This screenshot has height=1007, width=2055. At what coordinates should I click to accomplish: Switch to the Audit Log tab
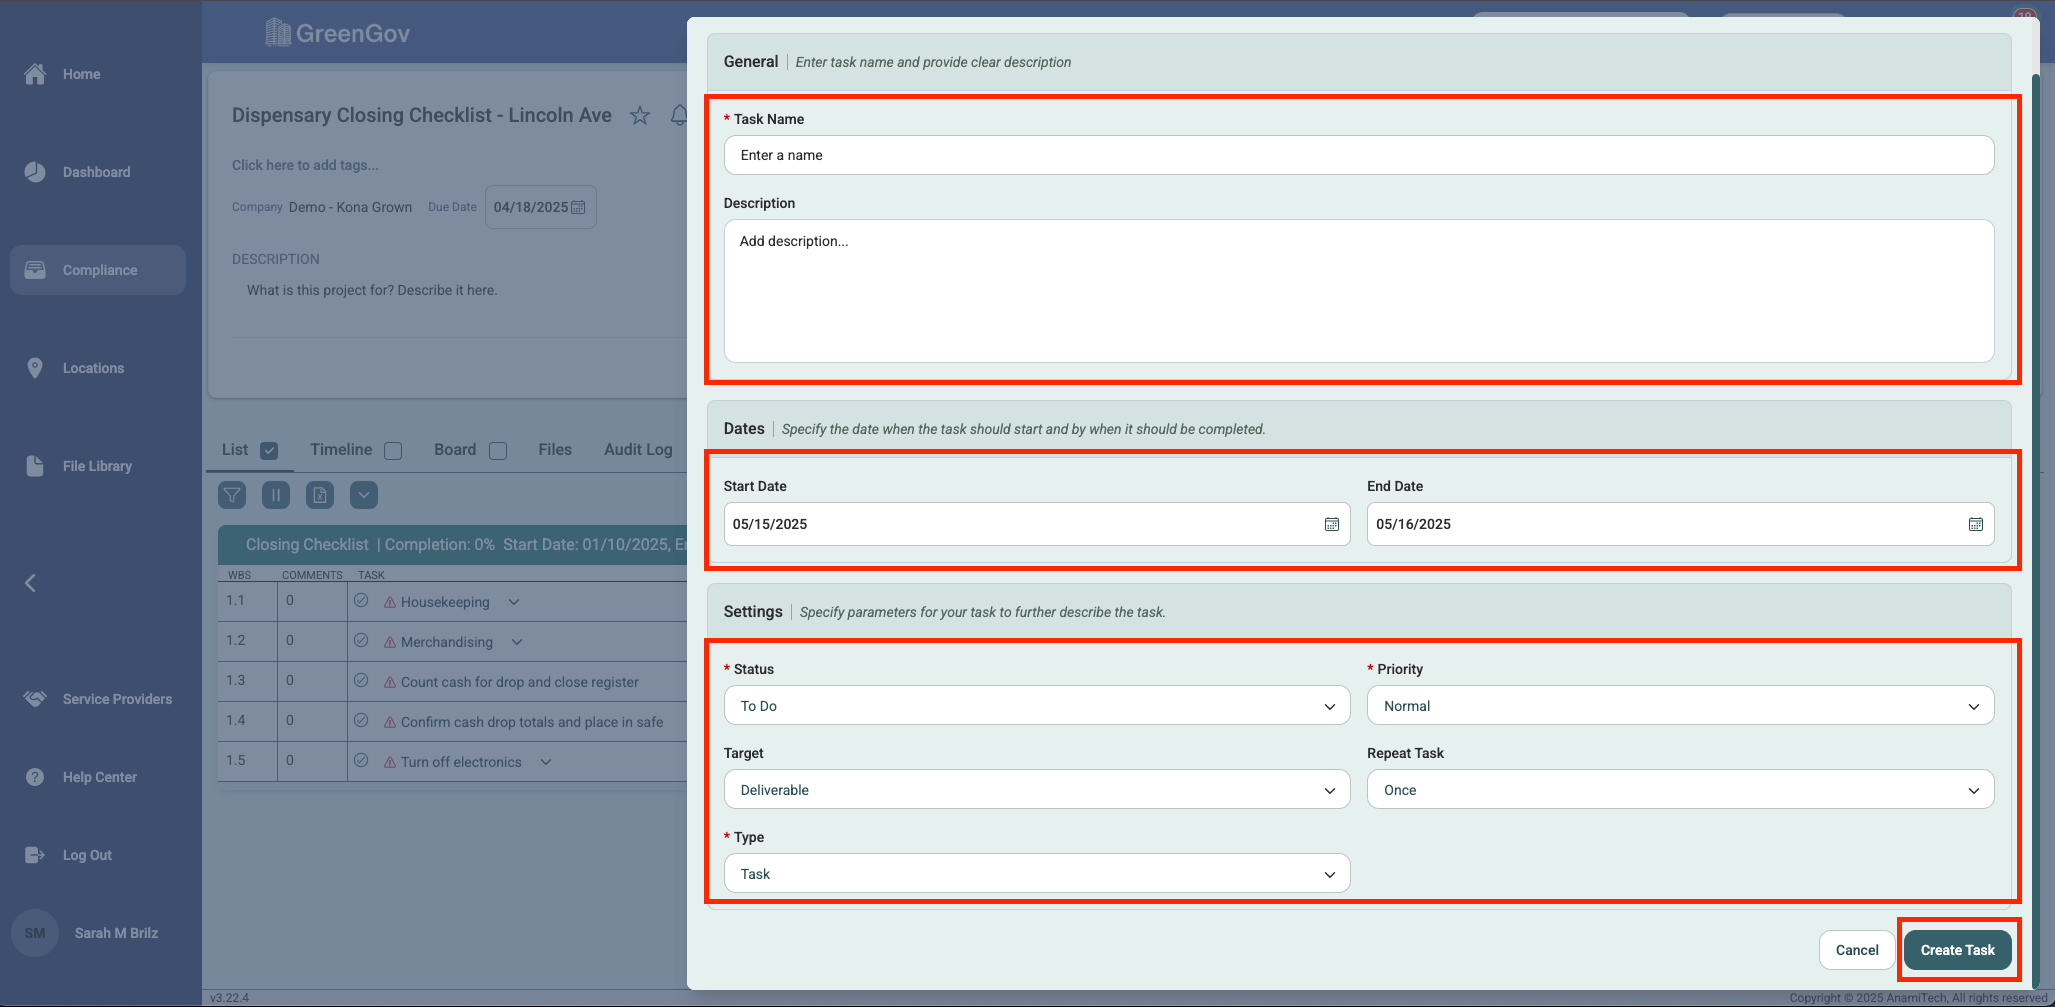coord(638,450)
